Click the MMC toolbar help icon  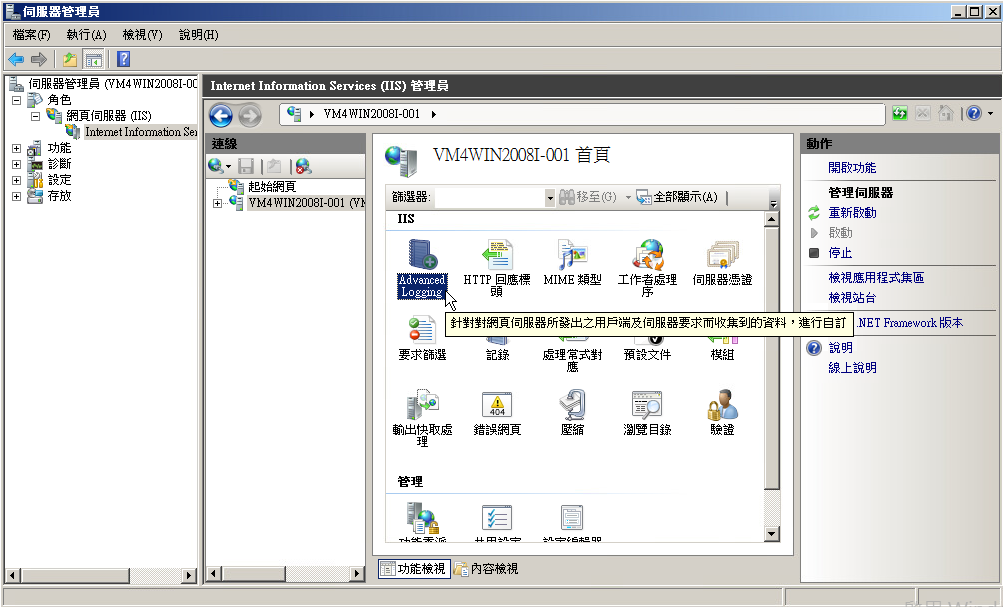(x=124, y=59)
